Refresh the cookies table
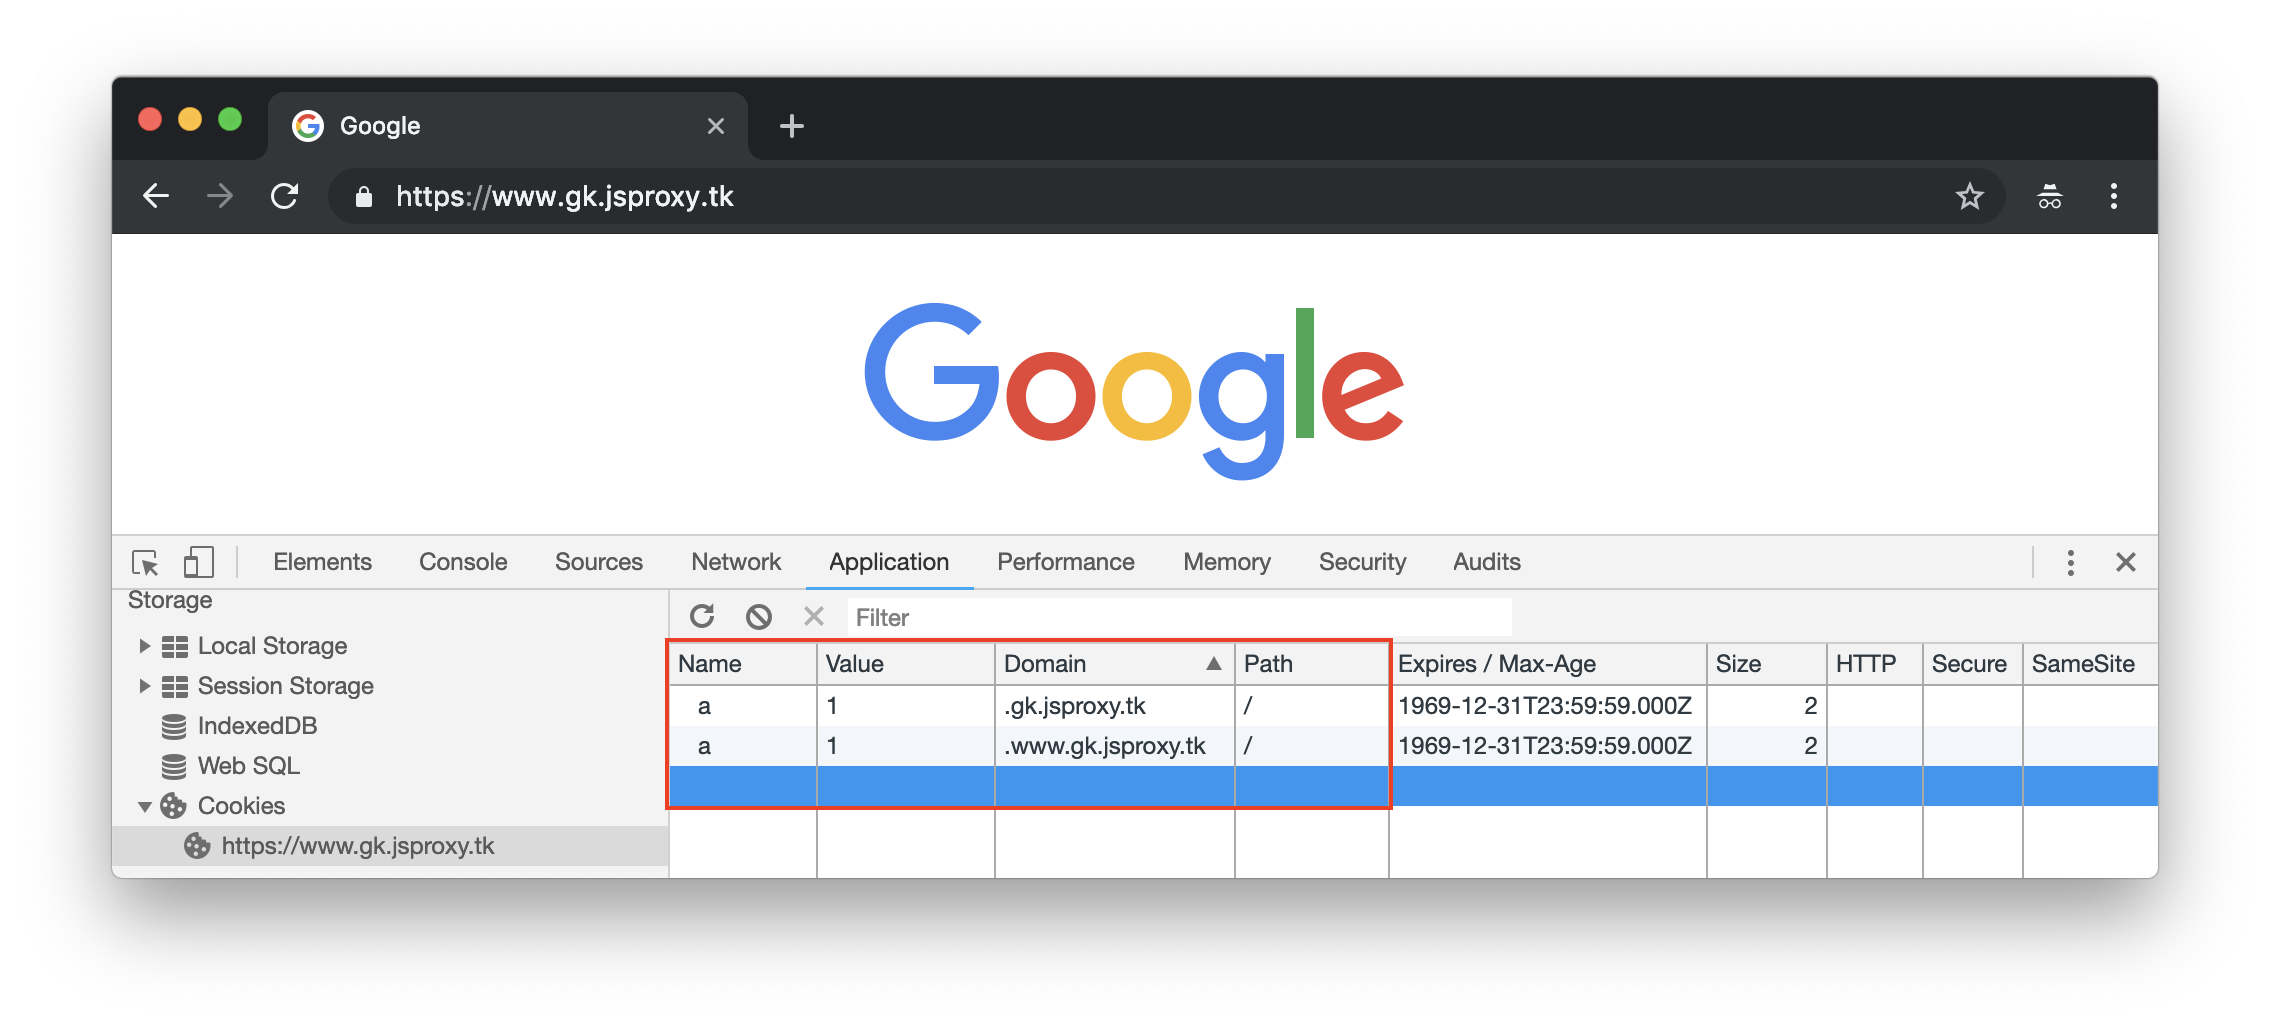The image size is (2270, 1026). click(702, 617)
